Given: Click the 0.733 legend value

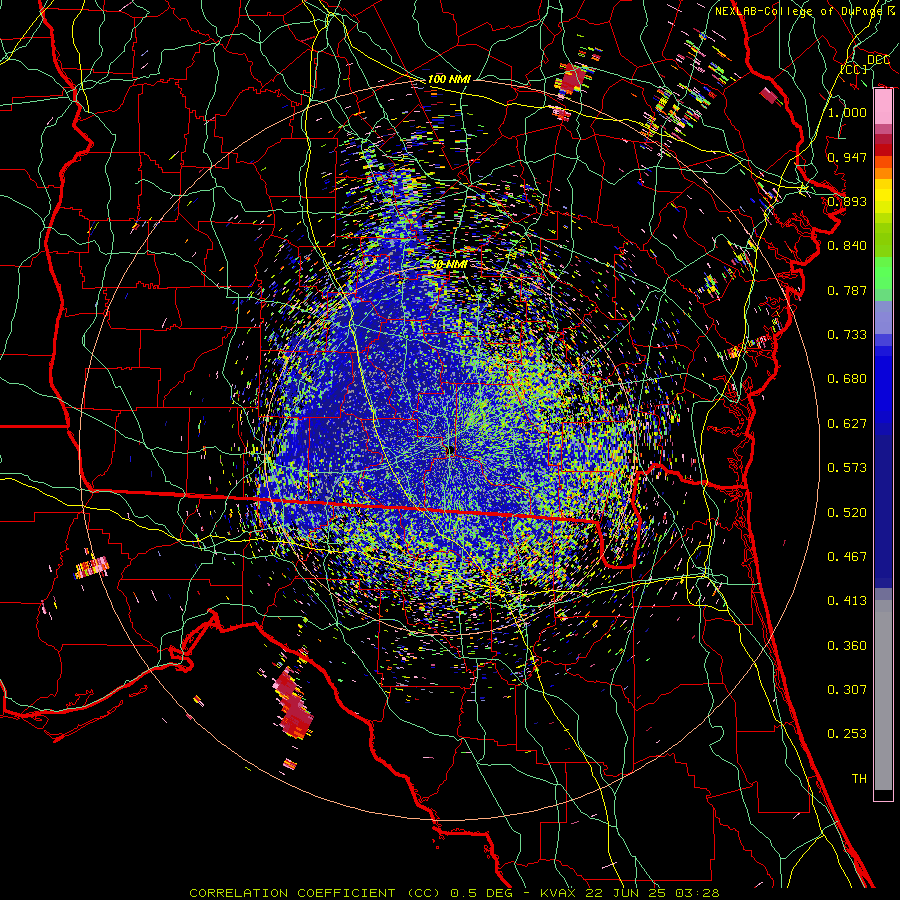Looking at the screenshot, I should [x=847, y=335].
